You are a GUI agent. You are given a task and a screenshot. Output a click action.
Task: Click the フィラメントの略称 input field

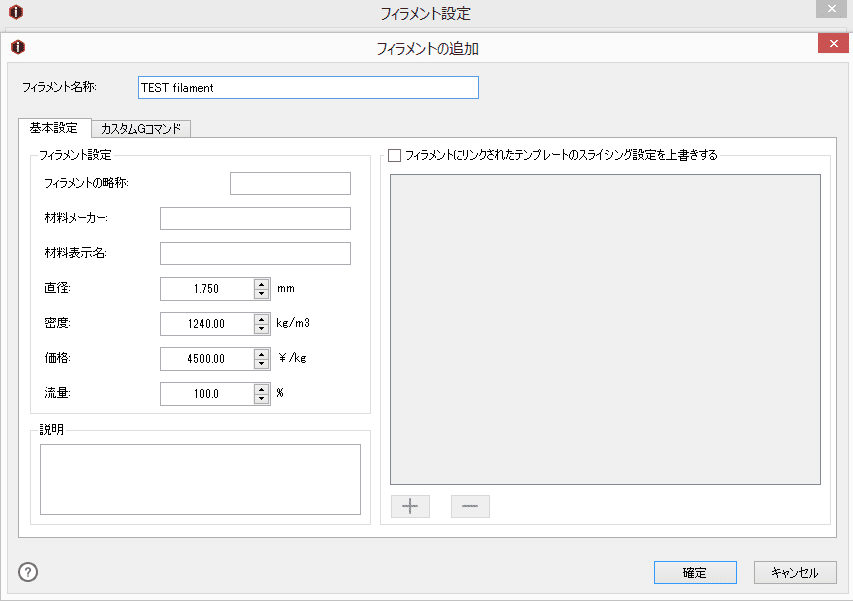pos(290,183)
